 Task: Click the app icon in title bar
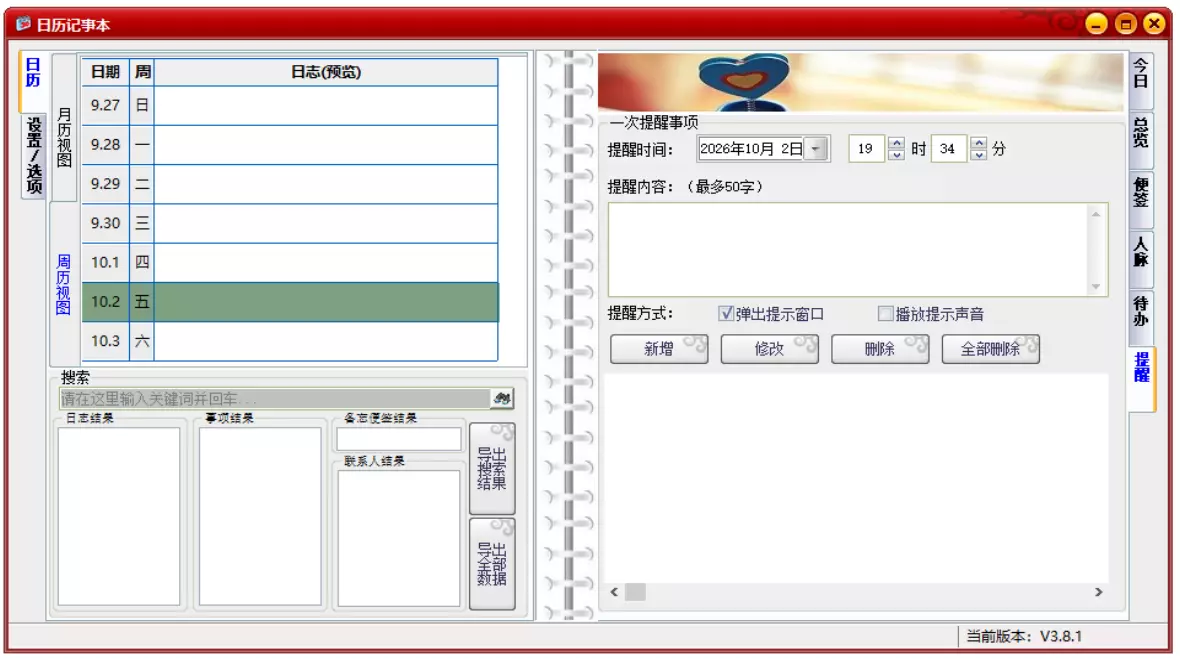[x=23, y=24]
